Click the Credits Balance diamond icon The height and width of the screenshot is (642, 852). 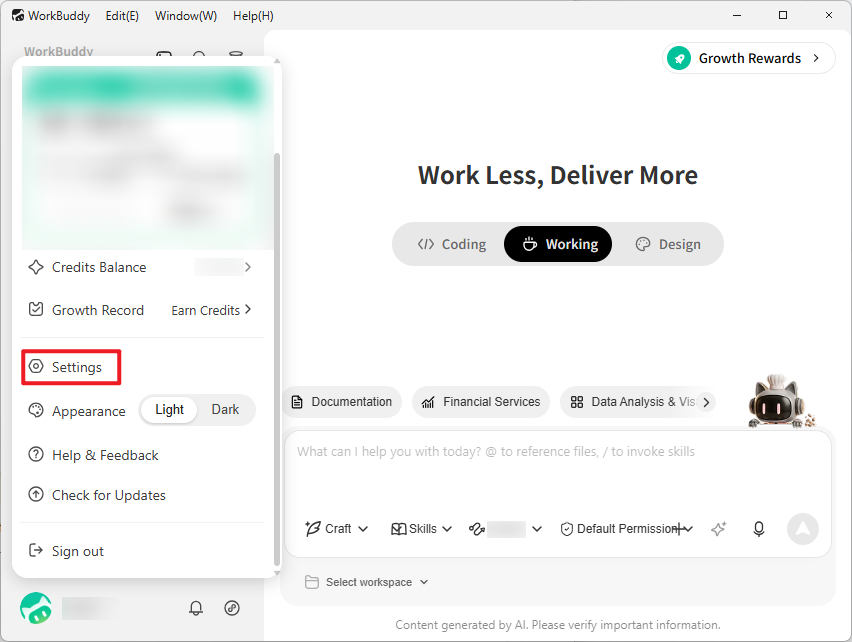(x=36, y=267)
